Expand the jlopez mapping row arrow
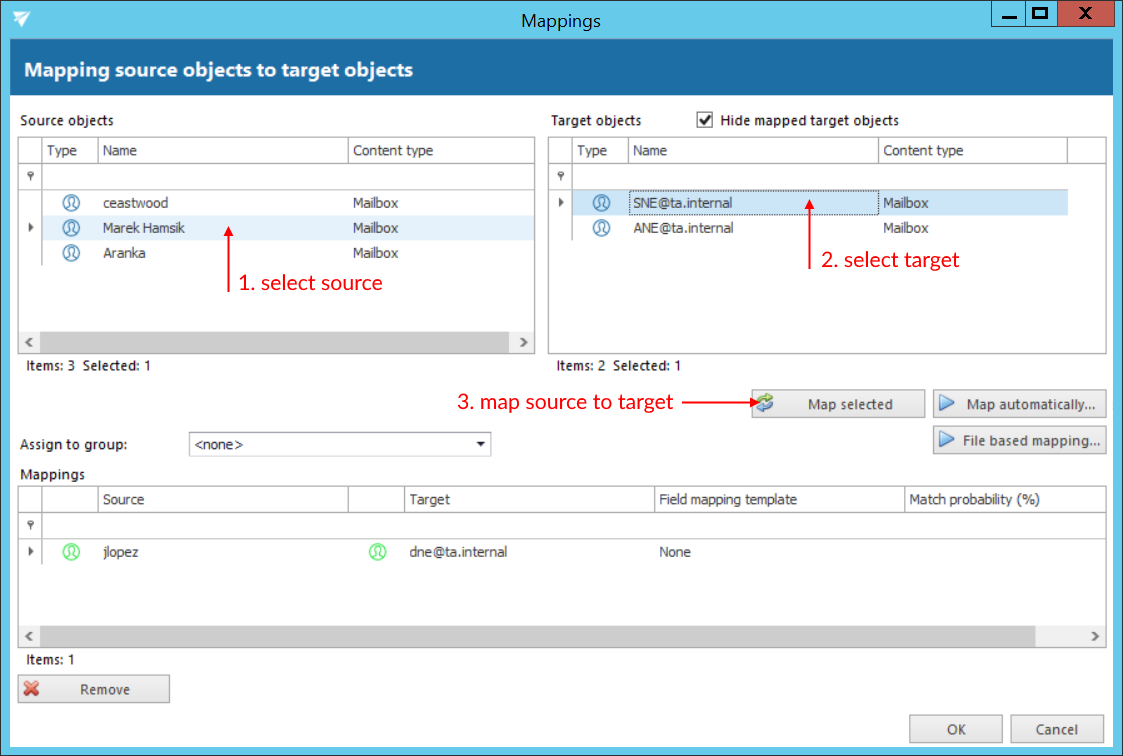This screenshot has width=1123, height=756. [30, 552]
